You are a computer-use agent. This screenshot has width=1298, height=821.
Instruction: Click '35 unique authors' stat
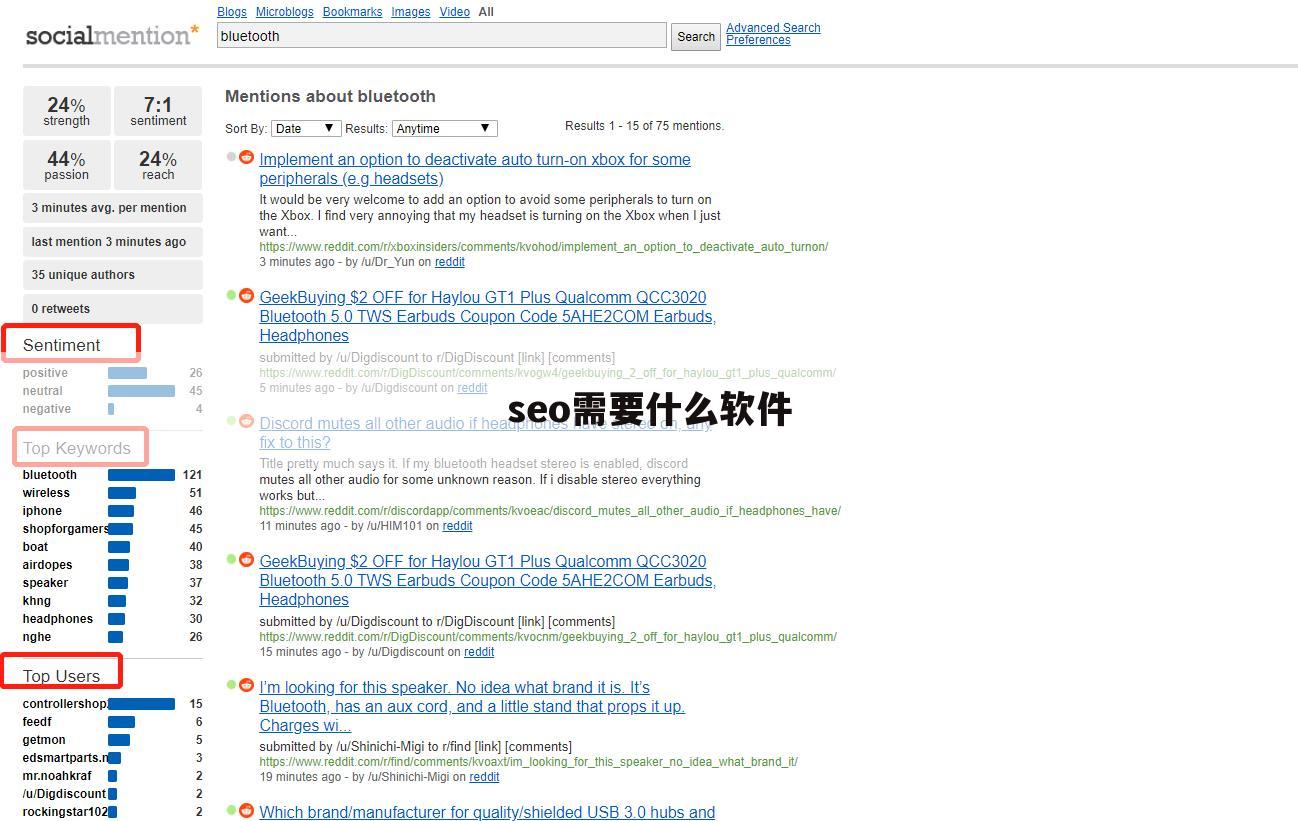[112, 275]
